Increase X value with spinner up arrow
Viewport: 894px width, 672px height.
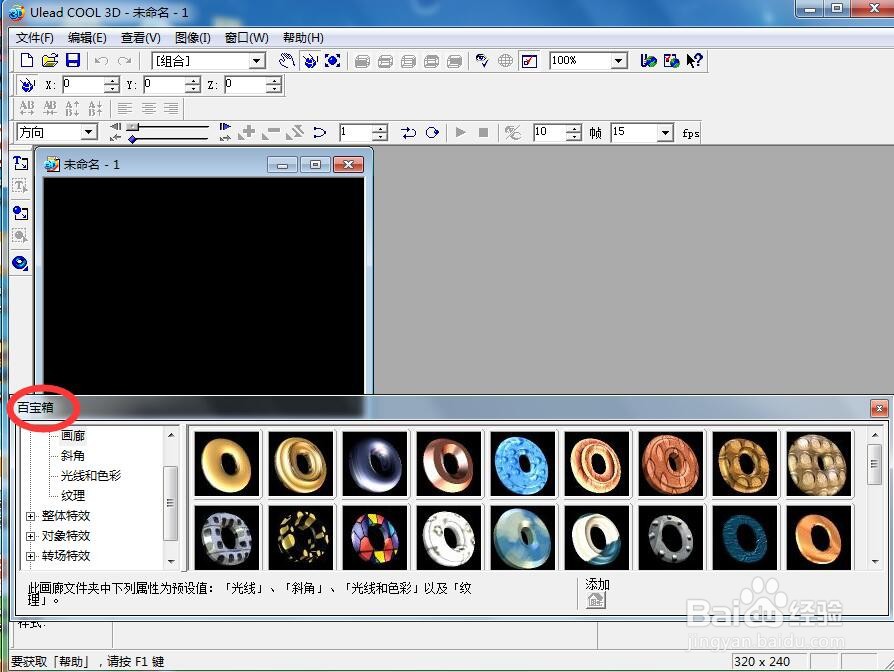pos(112,81)
